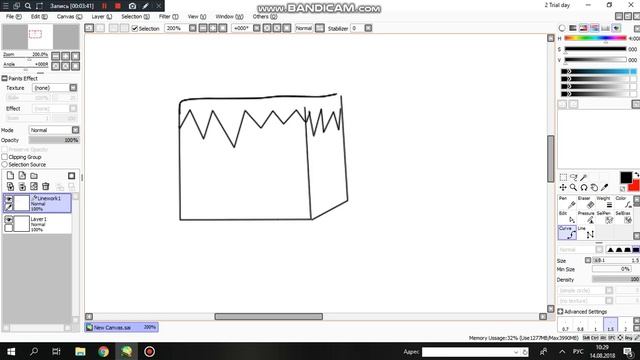Screen dimensions: 640x360
Task: Enable the Clipping Group checkbox
Action: tap(5, 157)
